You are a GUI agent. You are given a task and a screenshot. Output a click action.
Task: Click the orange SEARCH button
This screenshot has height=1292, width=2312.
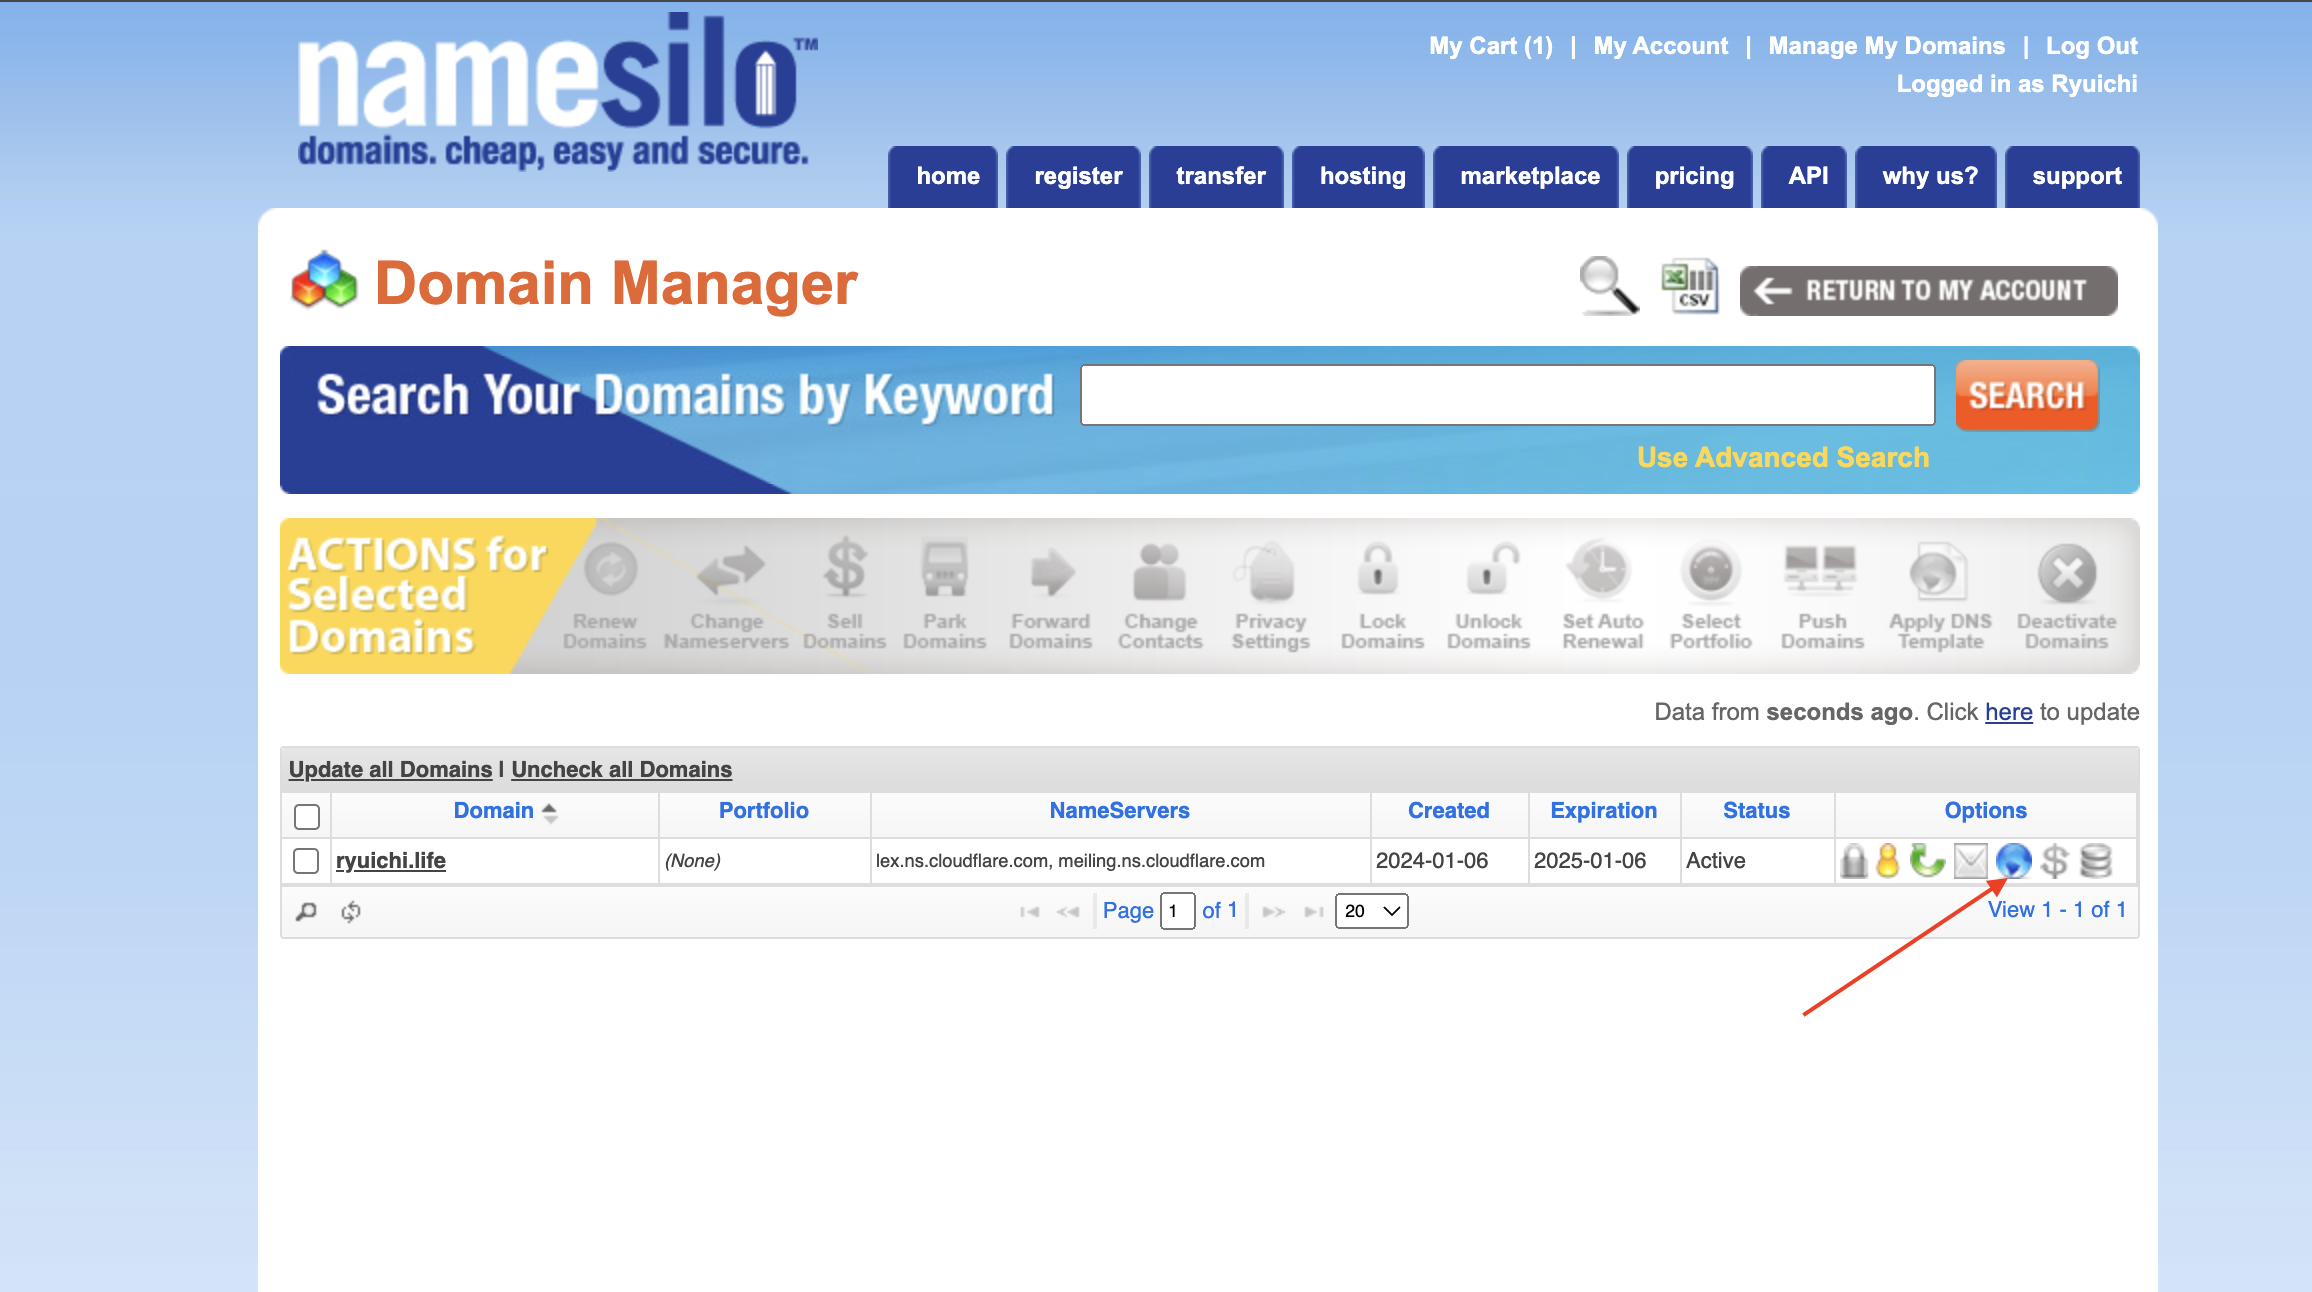[x=2026, y=396]
